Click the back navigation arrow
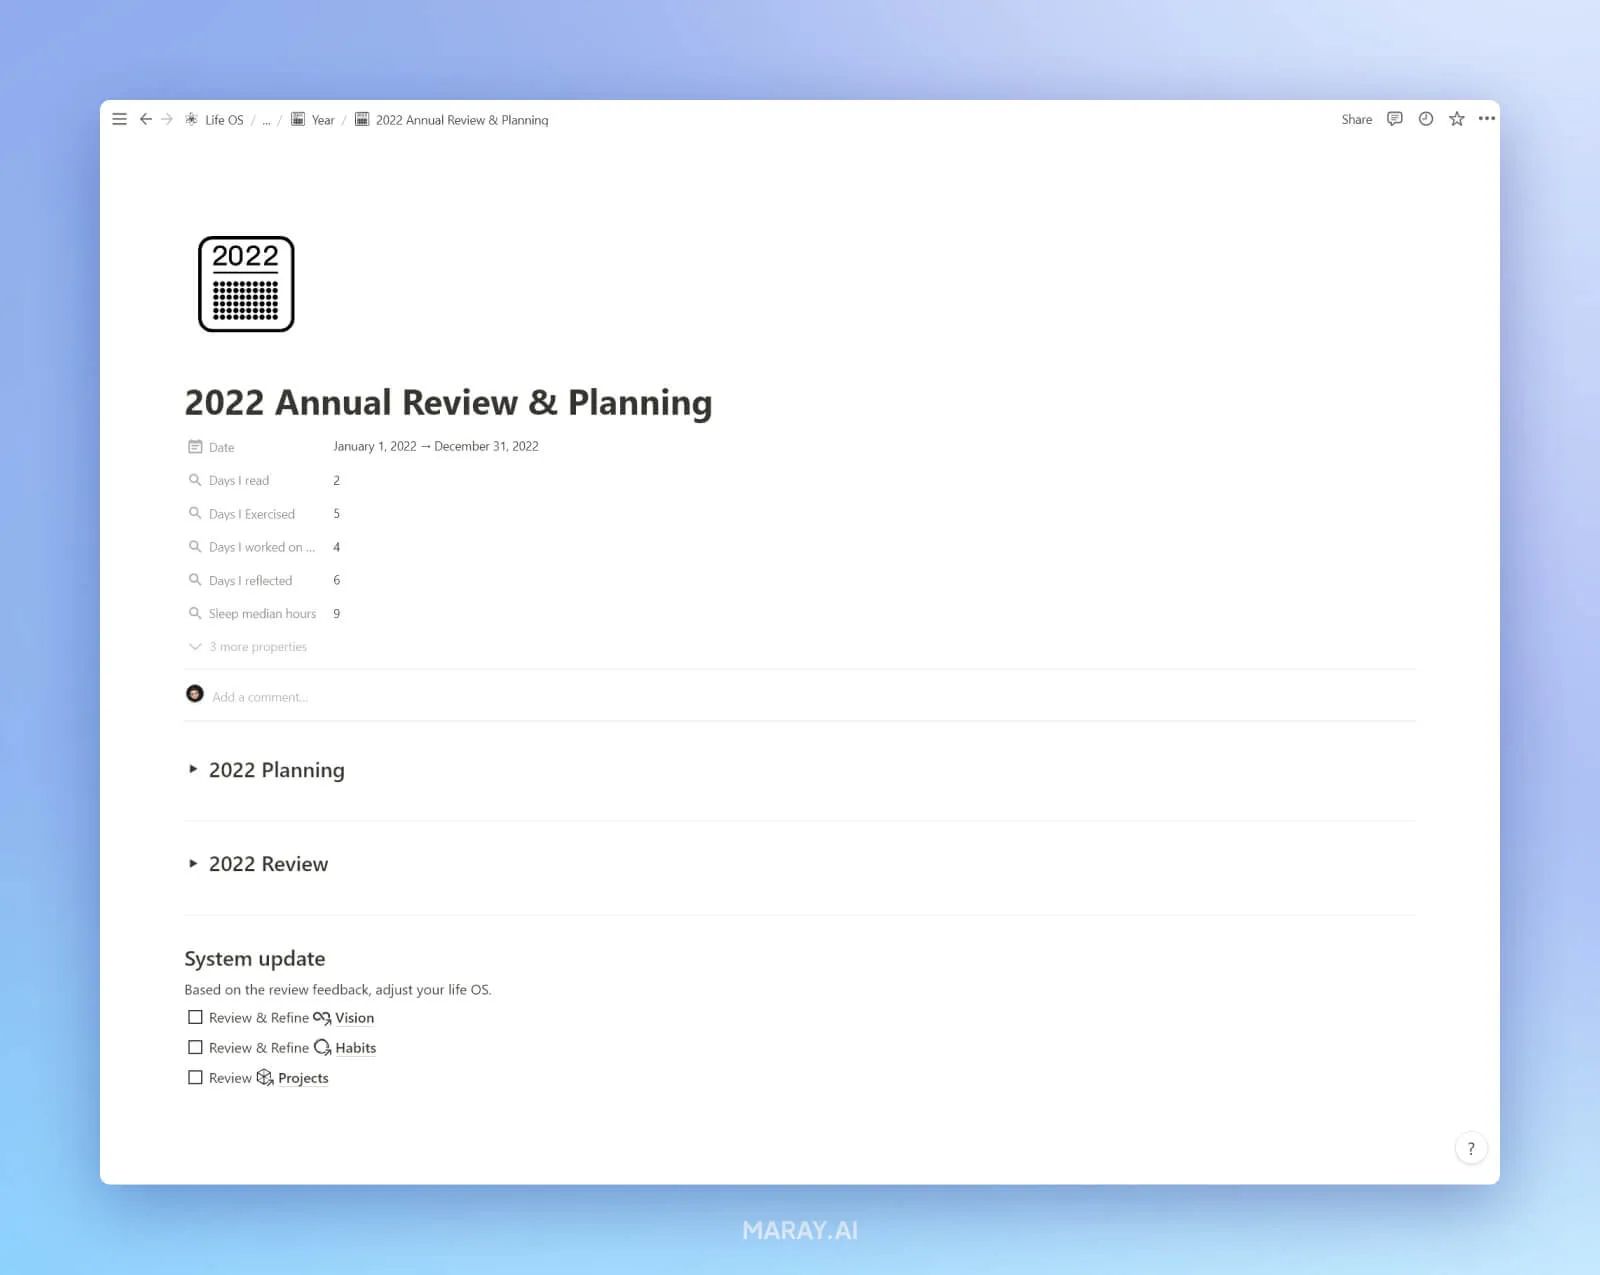Image resolution: width=1600 pixels, height=1275 pixels. click(146, 119)
